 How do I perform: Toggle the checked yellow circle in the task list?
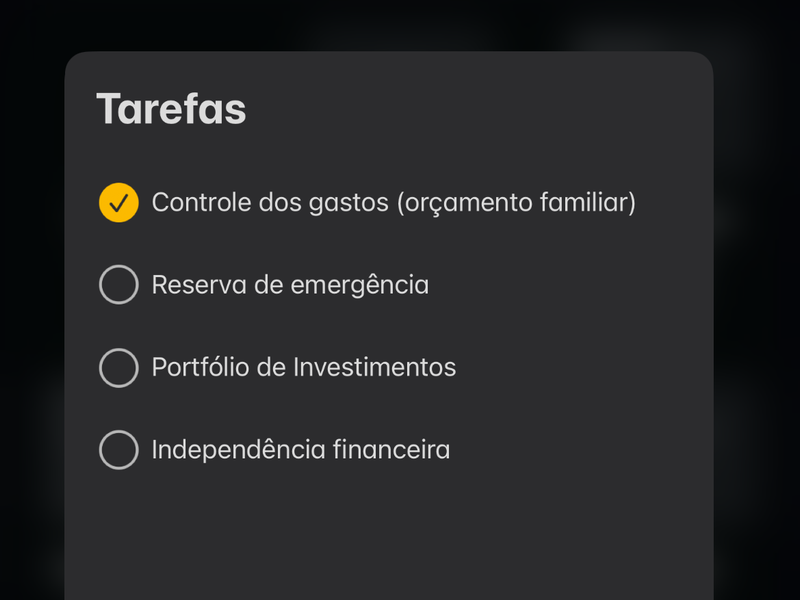(x=119, y=203)
